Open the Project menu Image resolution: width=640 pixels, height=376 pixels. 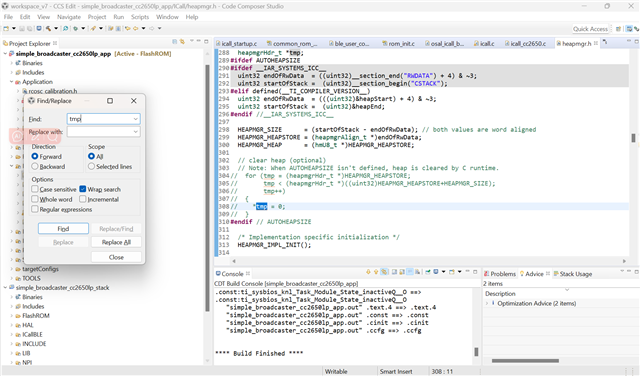(x=97, y=17)
